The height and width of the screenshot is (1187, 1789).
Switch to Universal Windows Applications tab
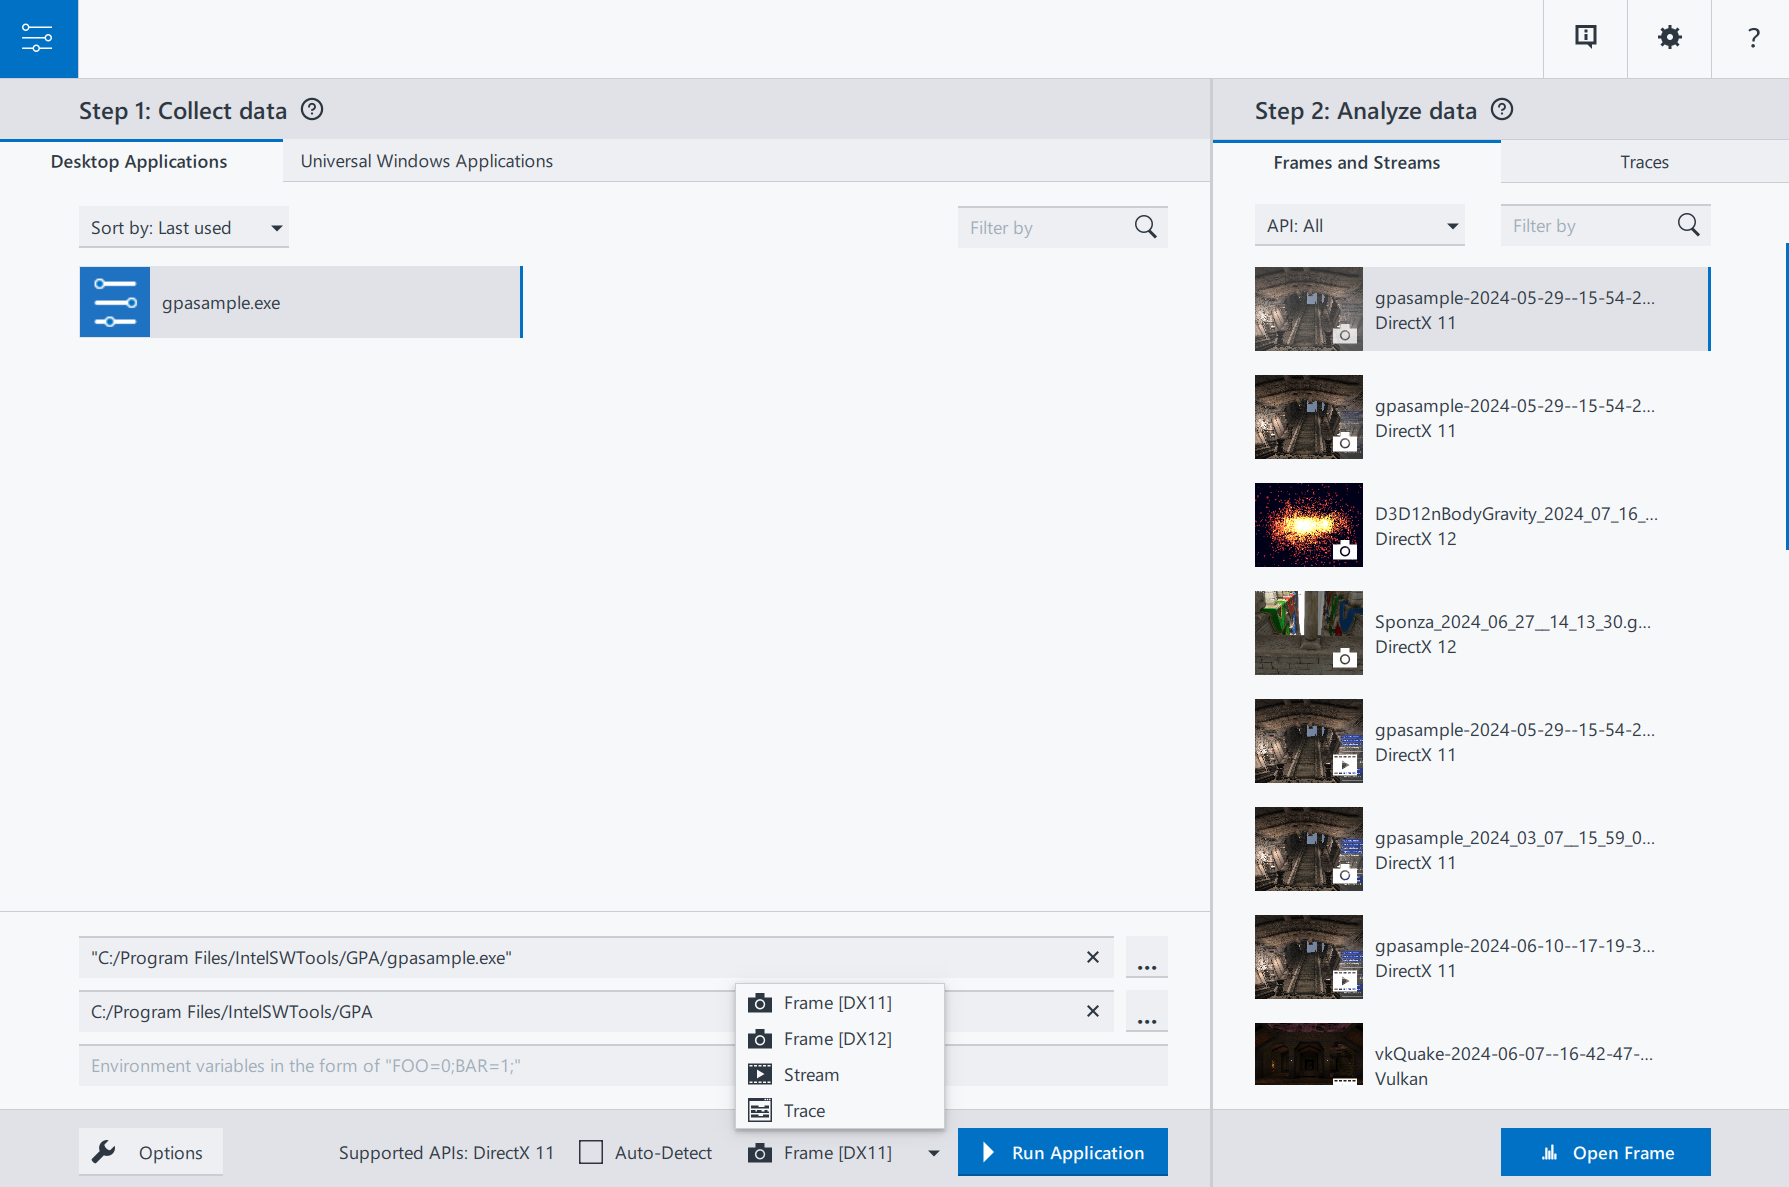pos(427,161)
